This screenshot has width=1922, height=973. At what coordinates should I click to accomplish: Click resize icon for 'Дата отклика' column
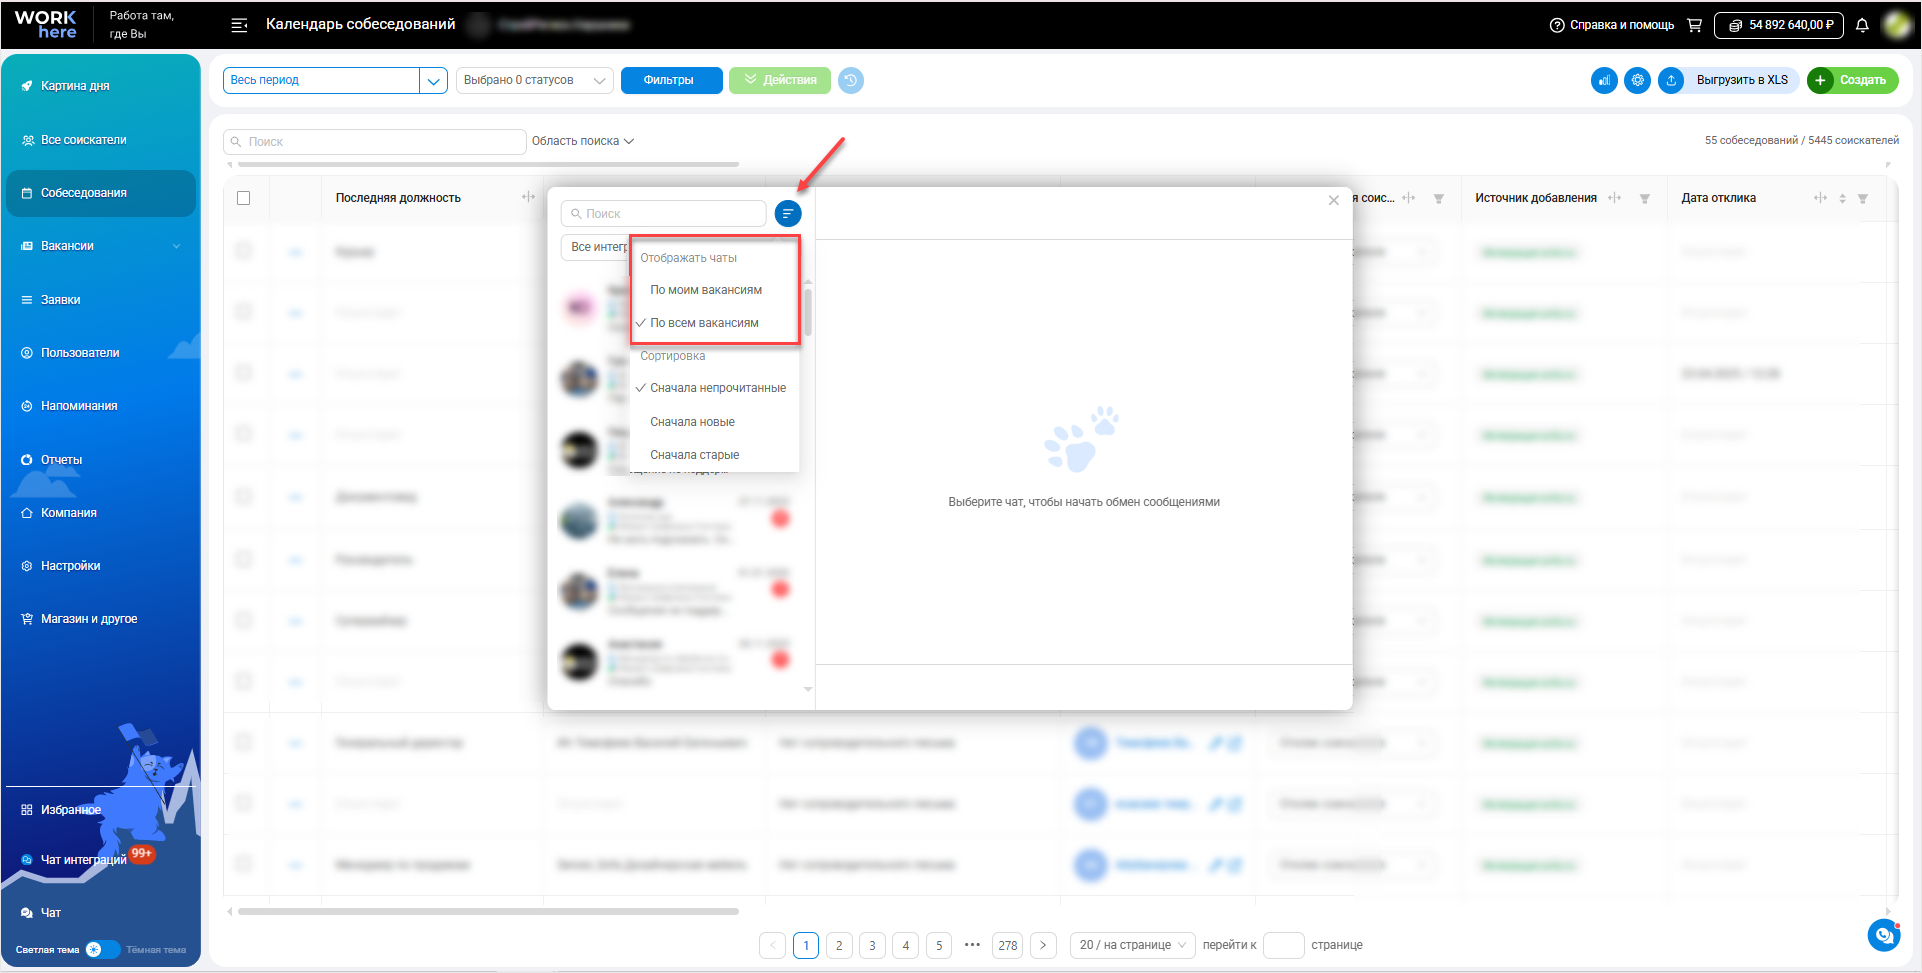1820,198
